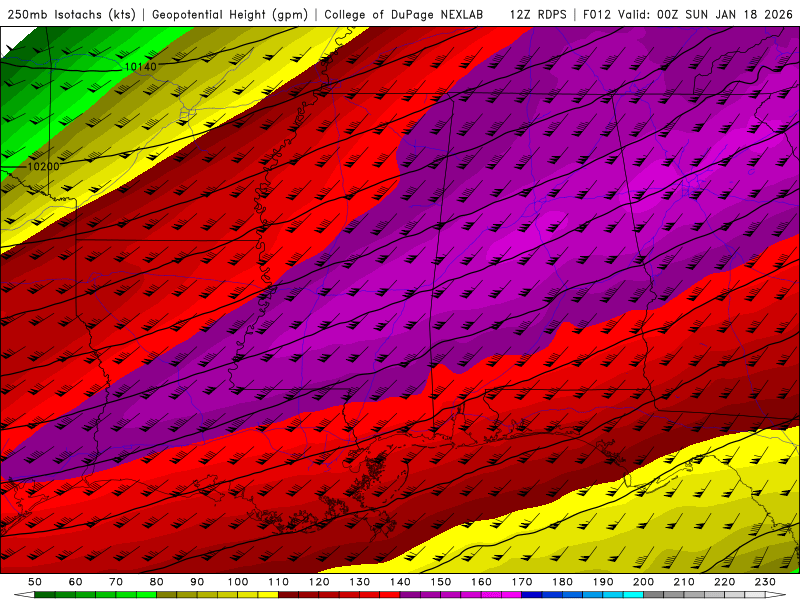This screenshot has height=600, width=800.
Task: Click the 190 value on the legend
Action: click(x=603, y=582)
